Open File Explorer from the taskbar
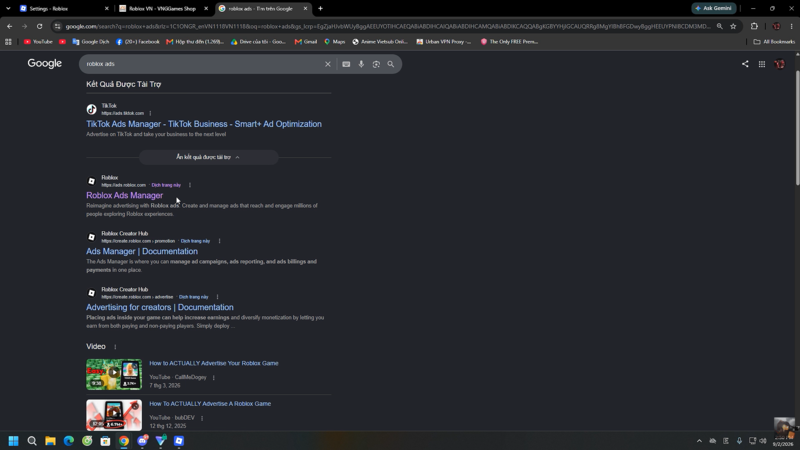The height and width of the screenshot is (450, 800). [50, 441]
